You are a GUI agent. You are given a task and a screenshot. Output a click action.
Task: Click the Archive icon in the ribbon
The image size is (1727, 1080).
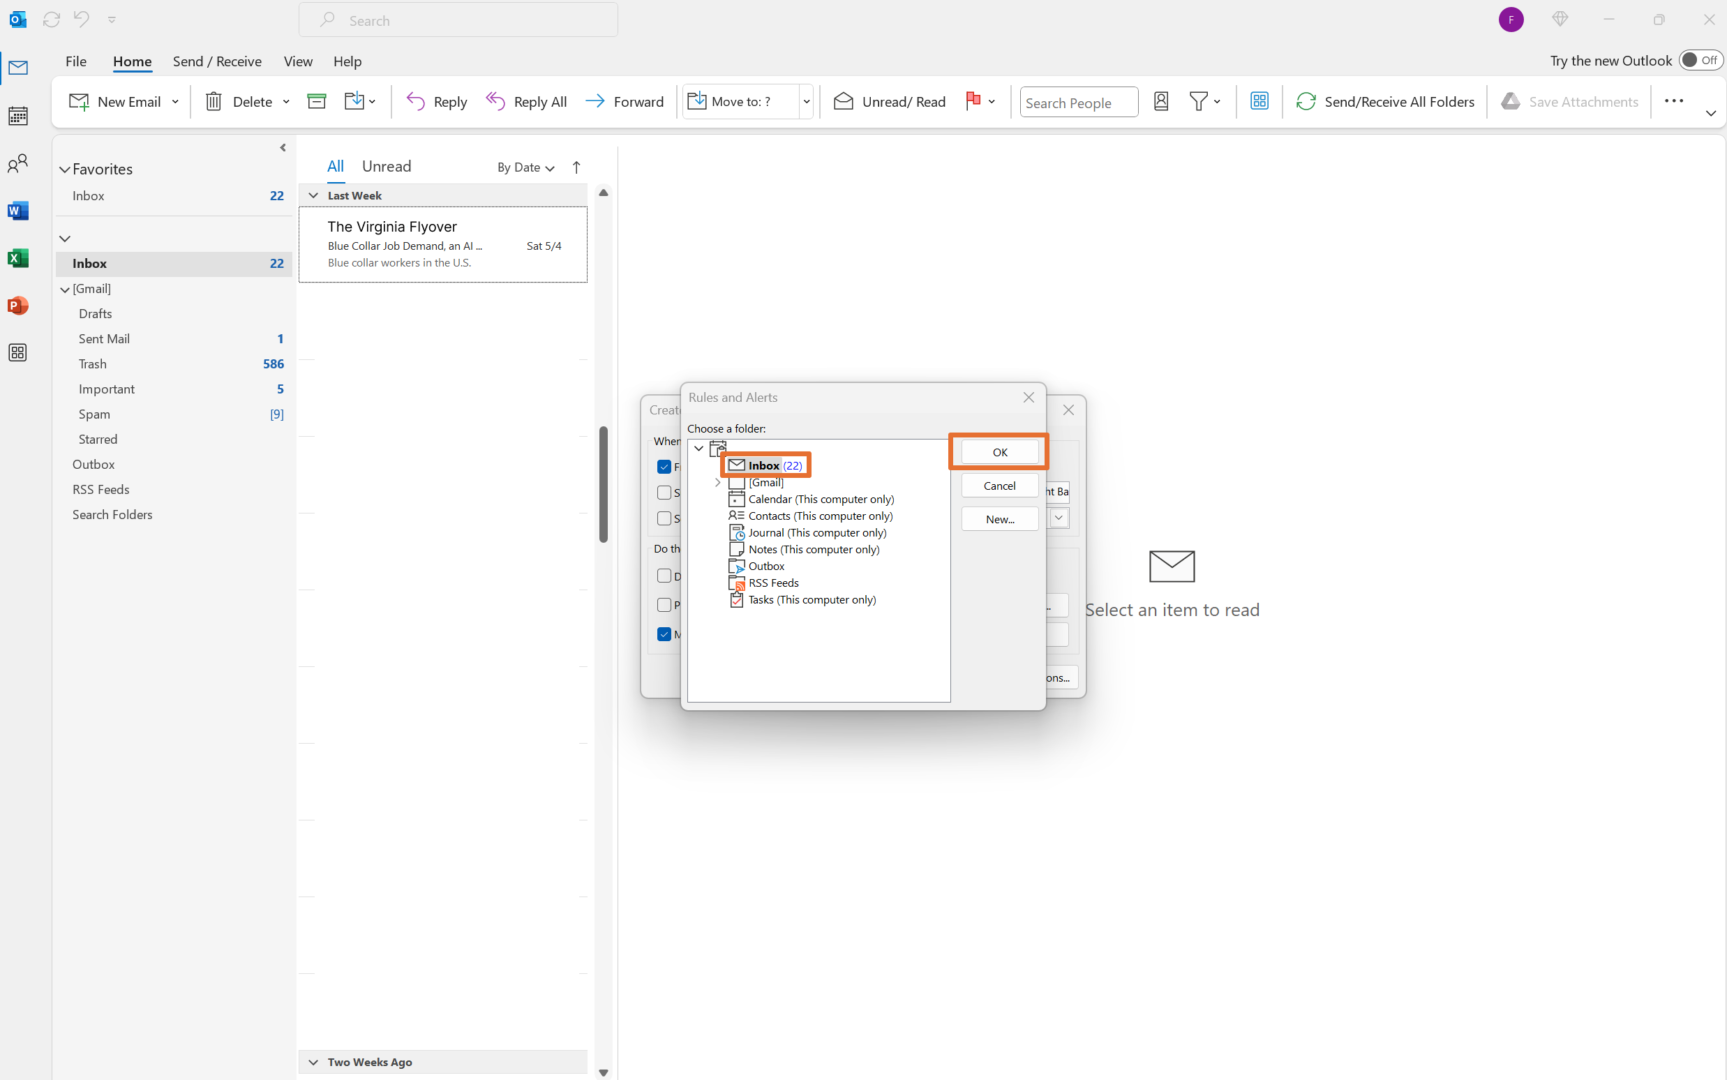tap(317, 101)
